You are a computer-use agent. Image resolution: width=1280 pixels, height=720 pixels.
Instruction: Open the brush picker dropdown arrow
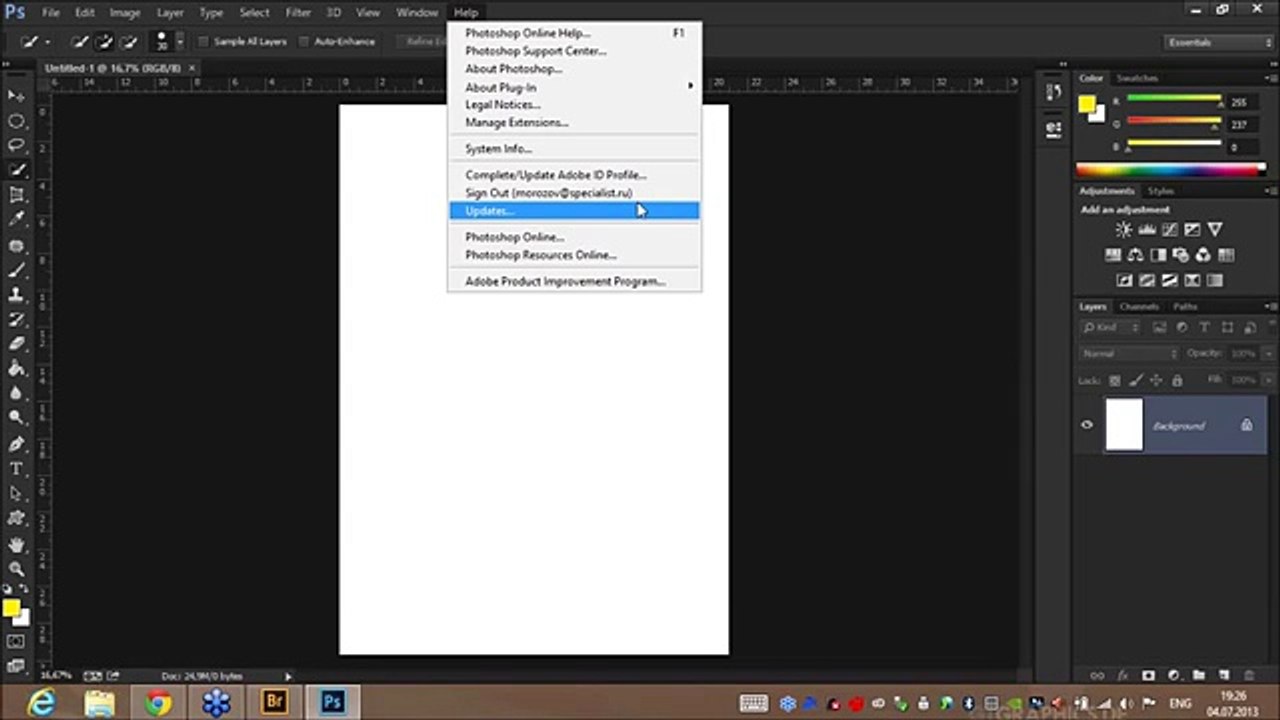click(x=180, y=42)
